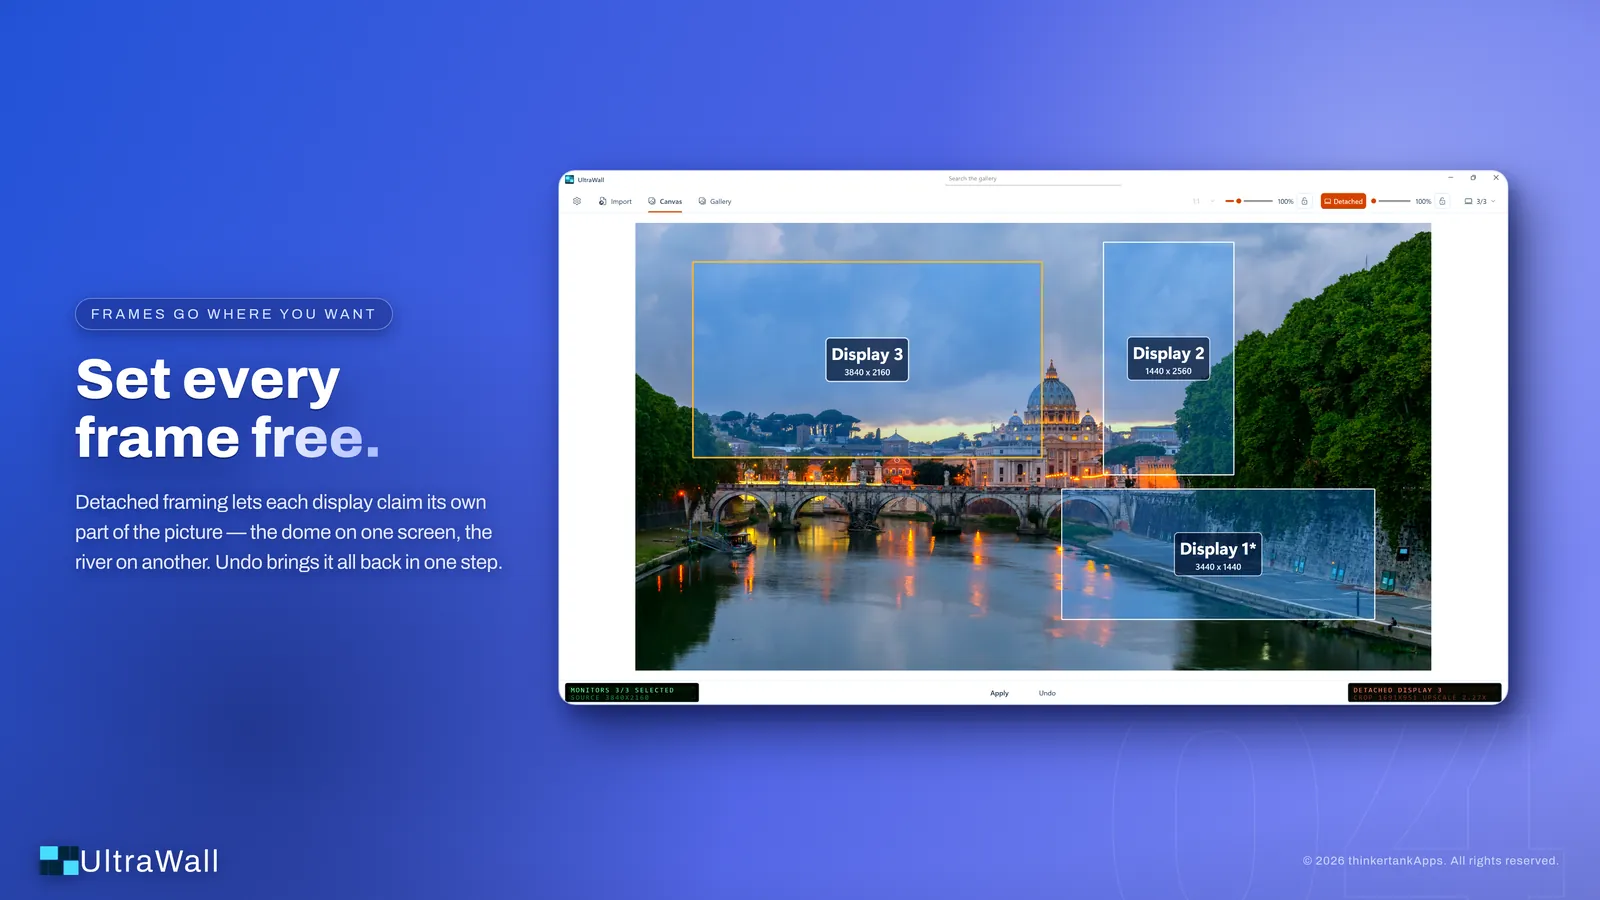The image size is (1600, 900).
Task: Click the 3840 x 2160 resolution text
Action: click(867, 372)
